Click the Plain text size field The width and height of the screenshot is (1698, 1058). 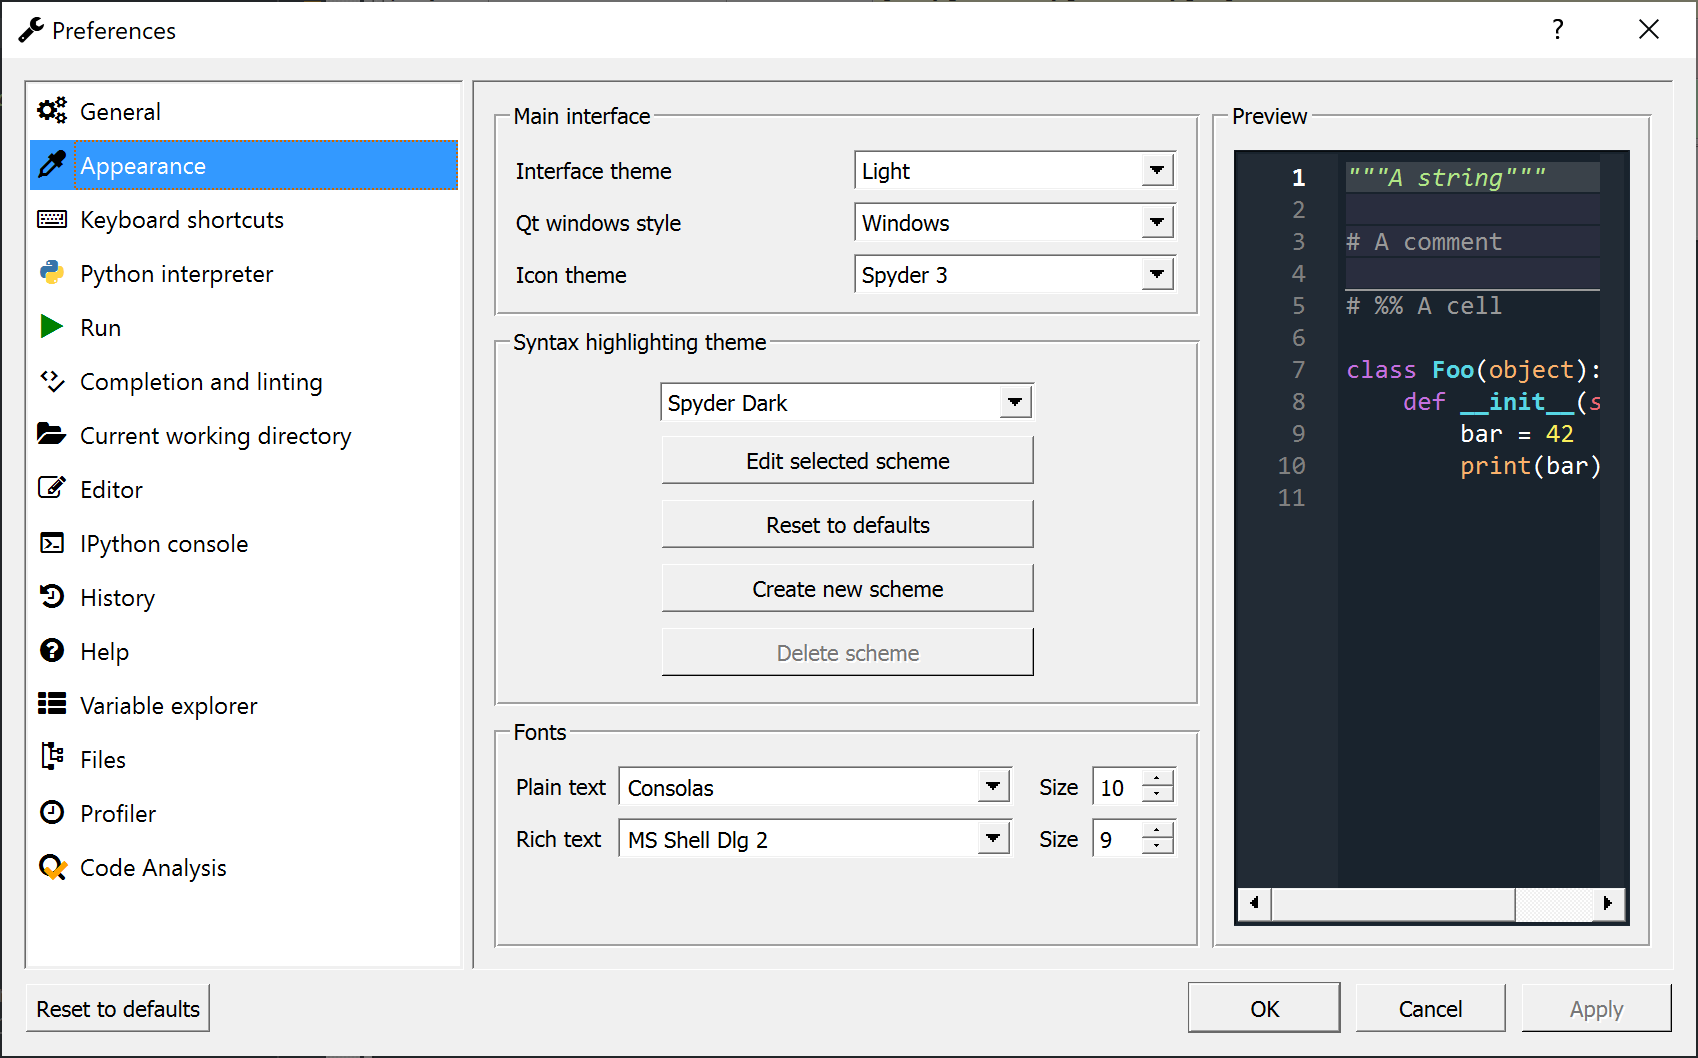(1118, 787)
